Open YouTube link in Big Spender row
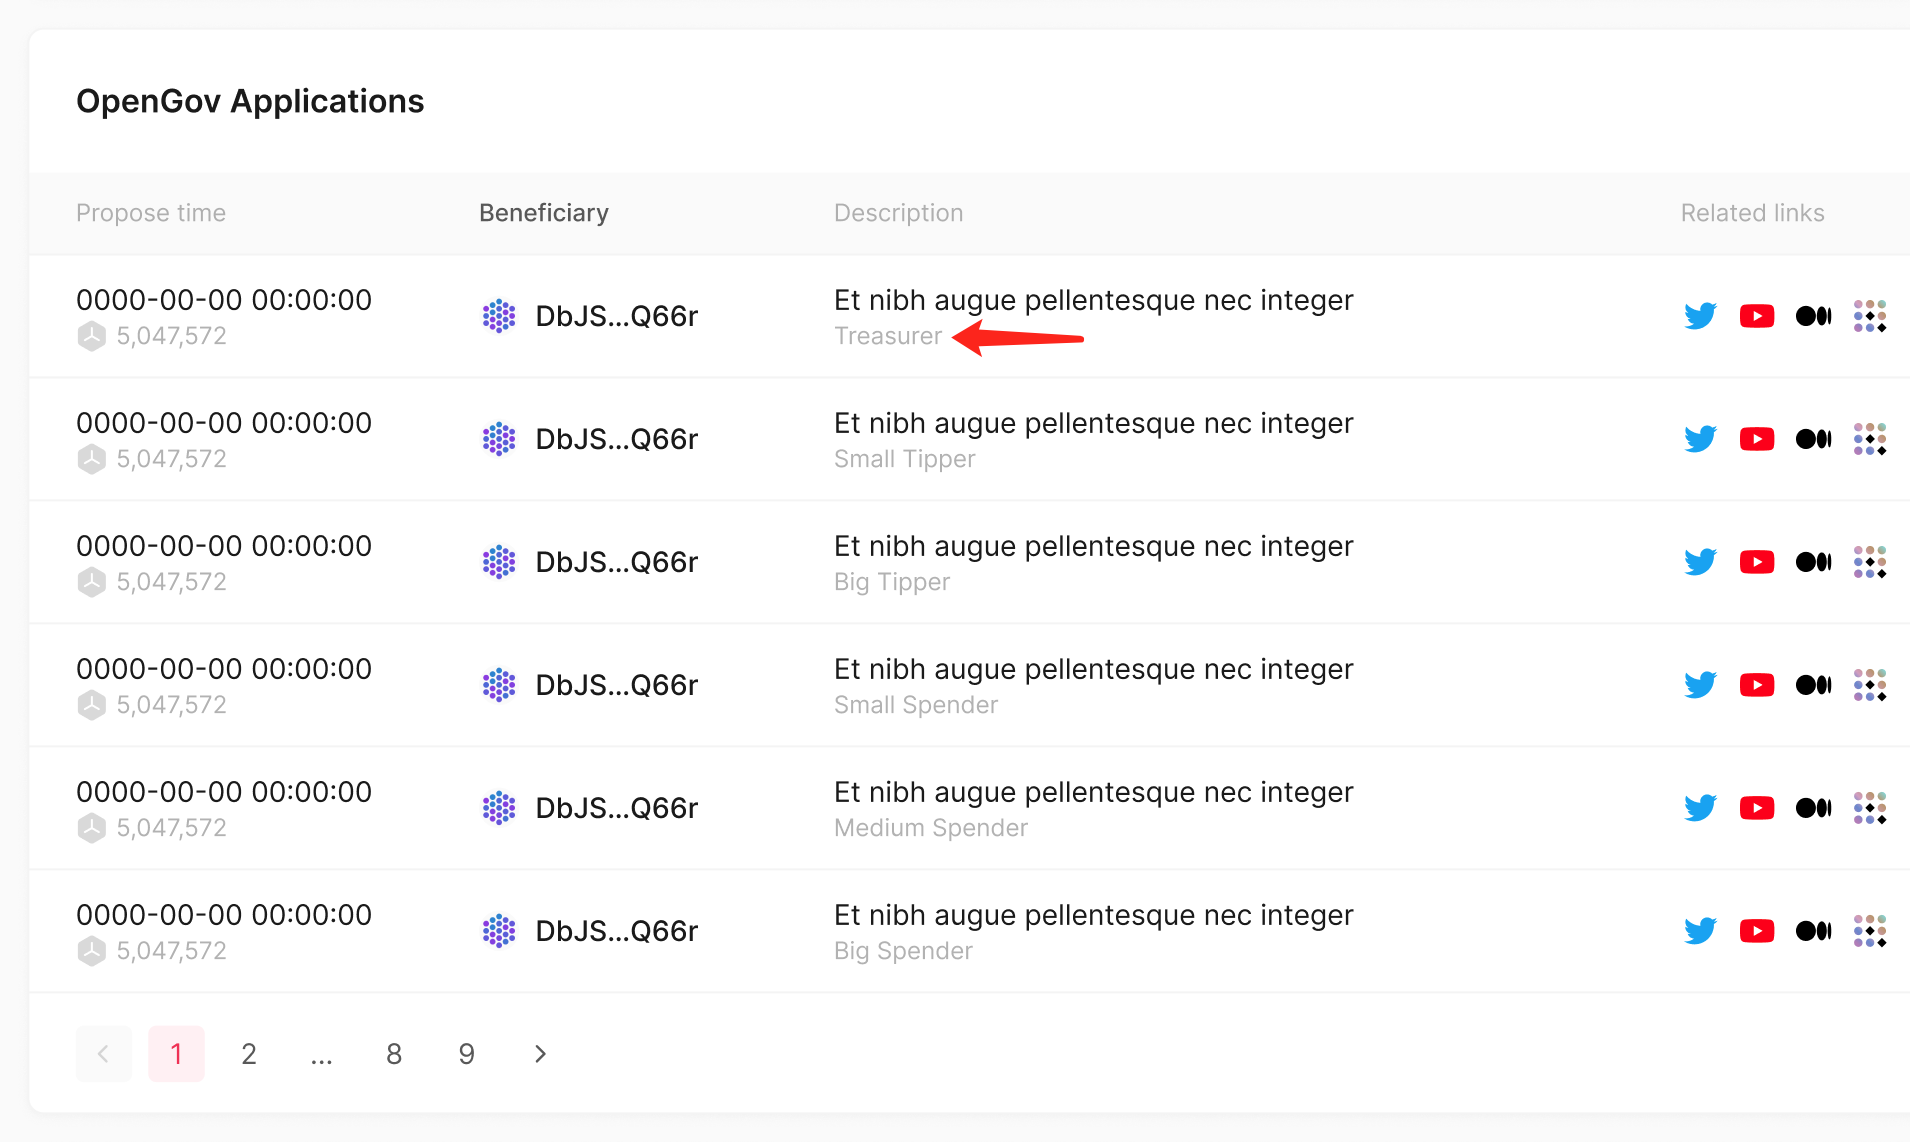Viewport: 1910px width, 1142px height. click(x=1757, y=931)
